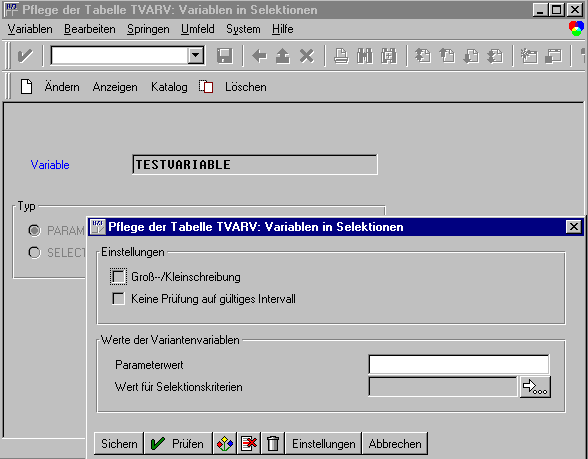Click the Katalog button
Viewport: 588px width, 459px height.
tap(169, 87)
